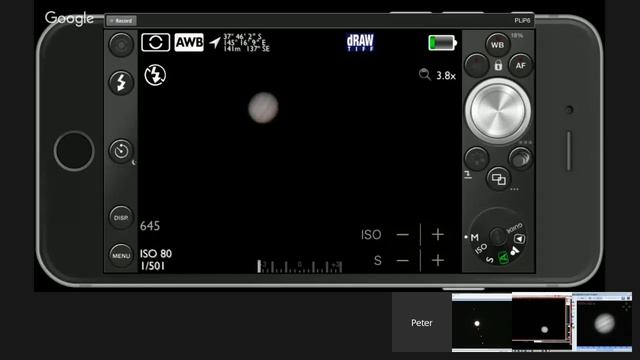Select the dRAW TIFF format indicator
640x360 pixels.
click(360, 42)
